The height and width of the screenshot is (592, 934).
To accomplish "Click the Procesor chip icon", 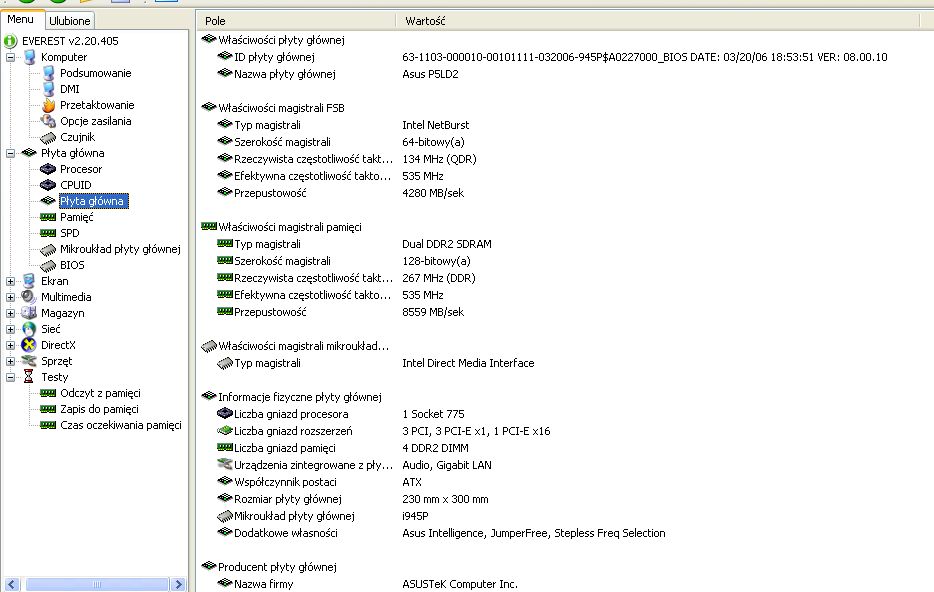I will pyautogui.click(x=48, y=169).
